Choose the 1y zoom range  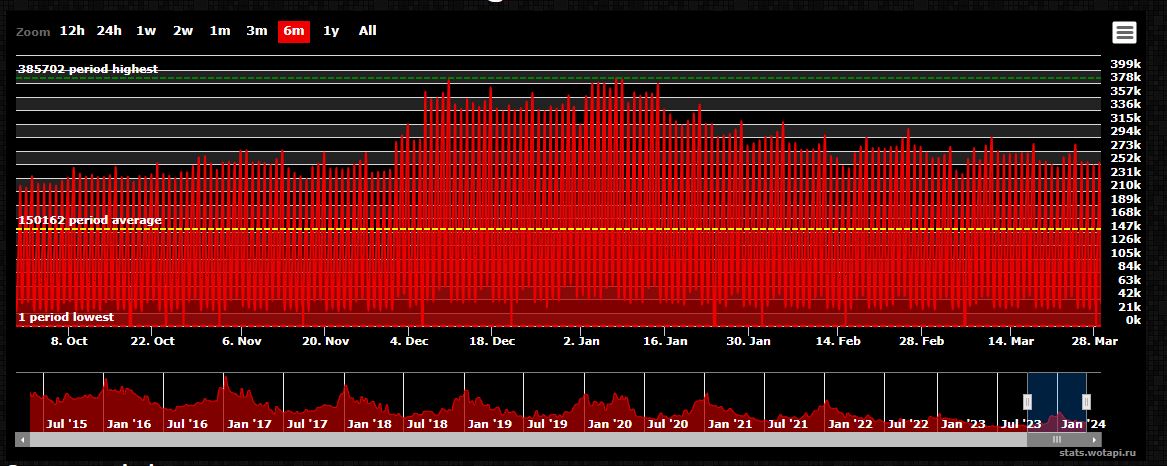tap(331, 31)
